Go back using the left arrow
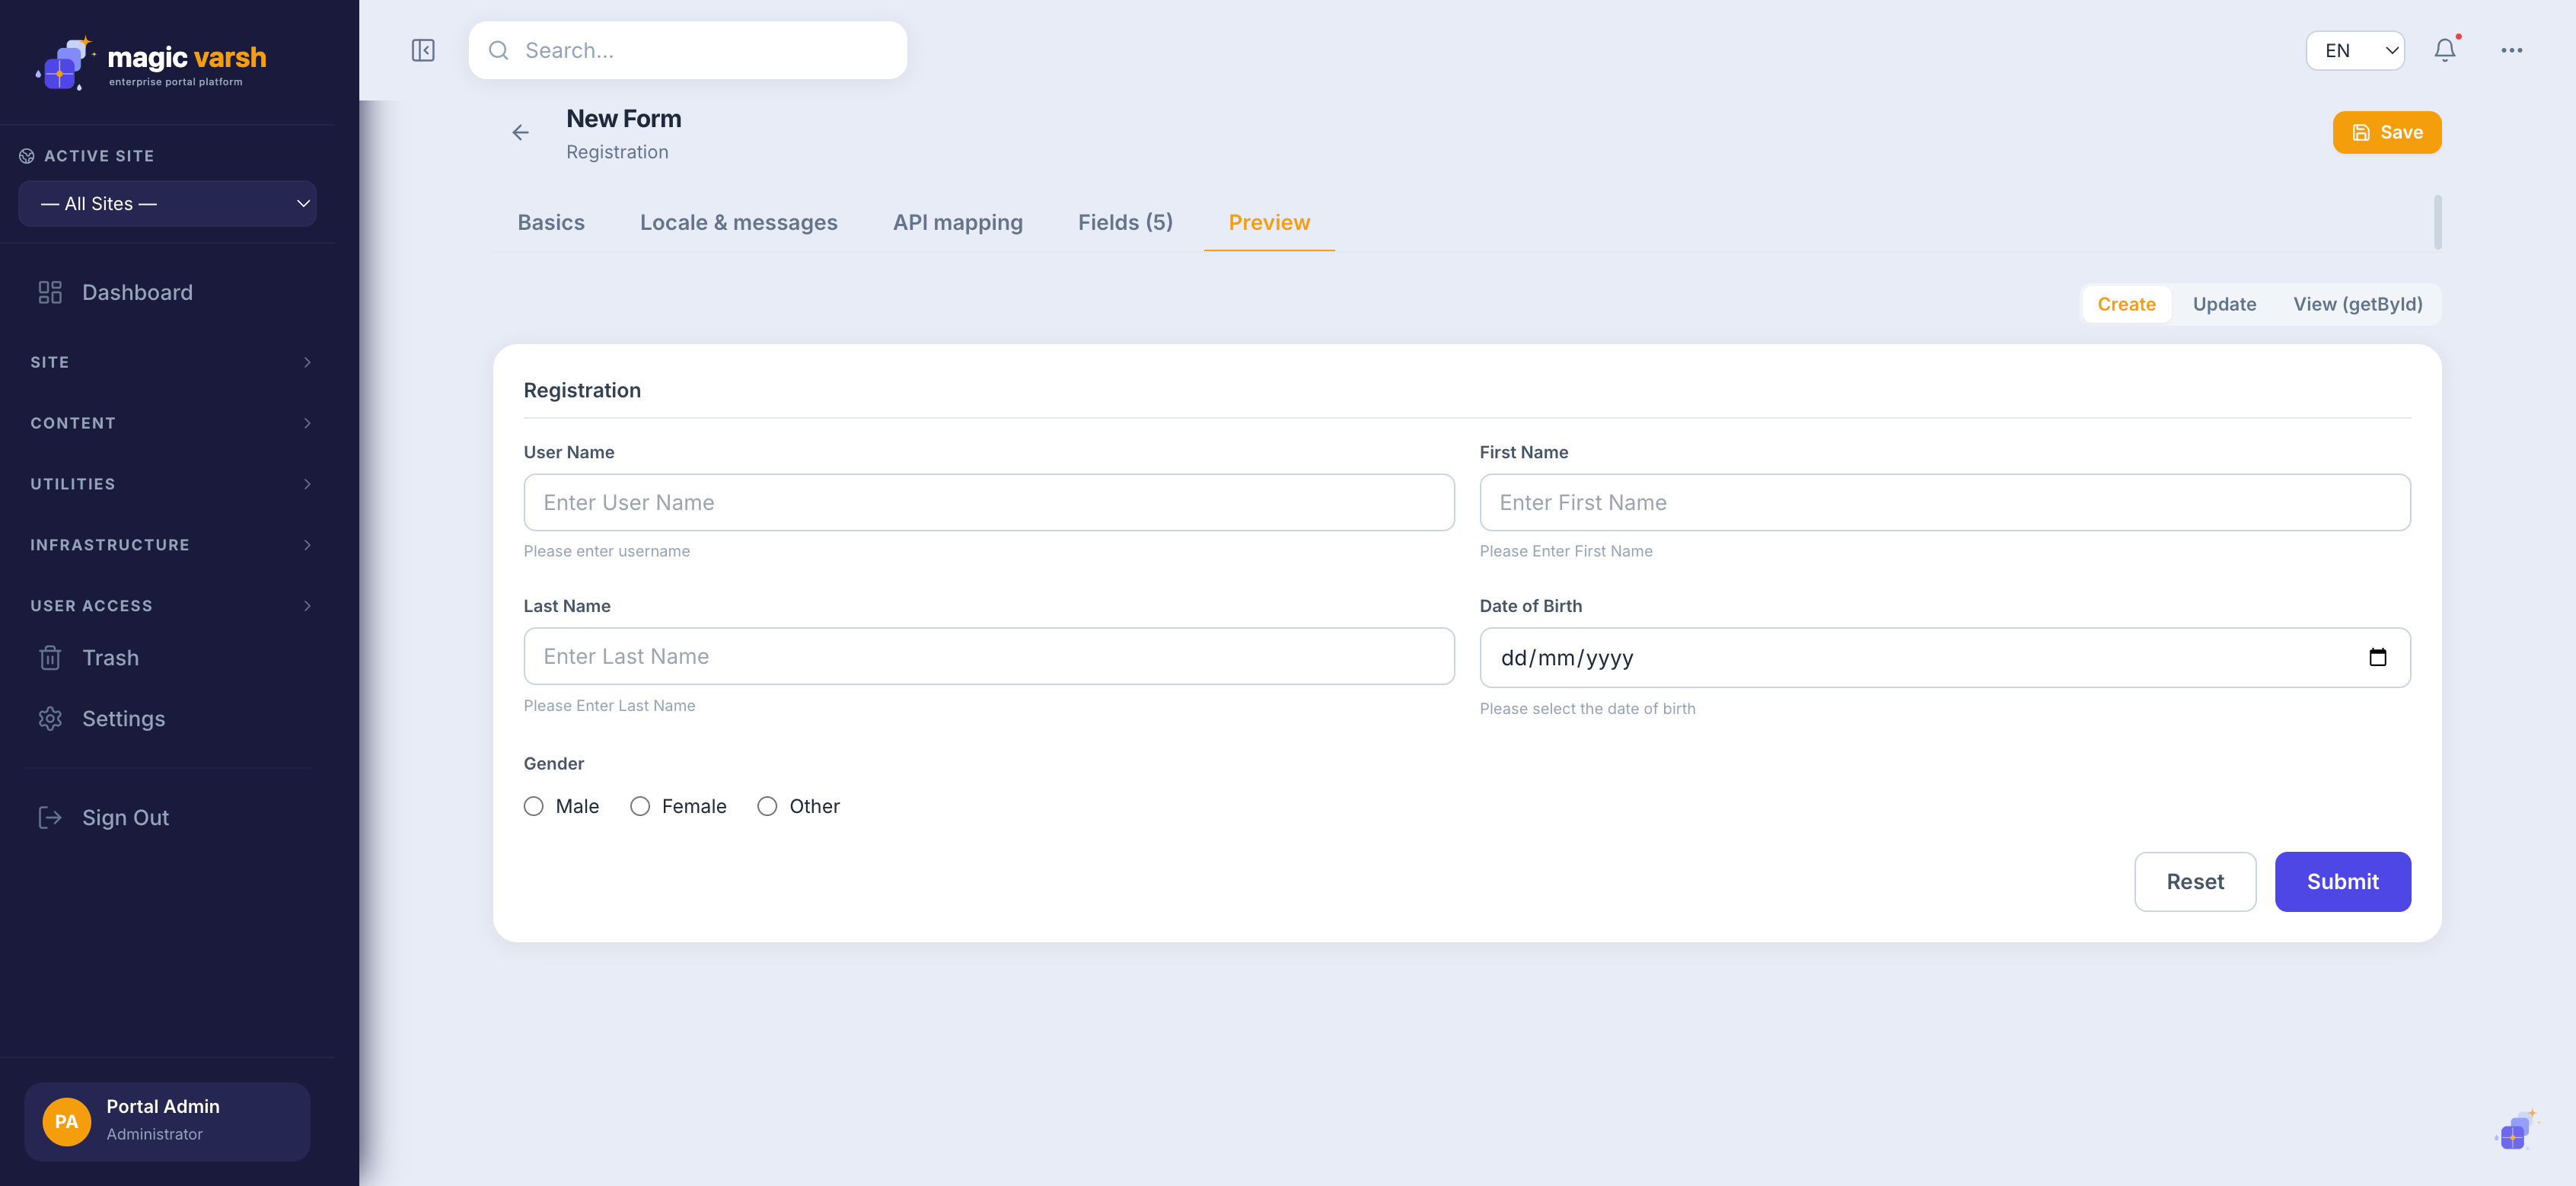Image resolution: width=2576 pixels, height=1186 pixels. (x=520, y=133)
